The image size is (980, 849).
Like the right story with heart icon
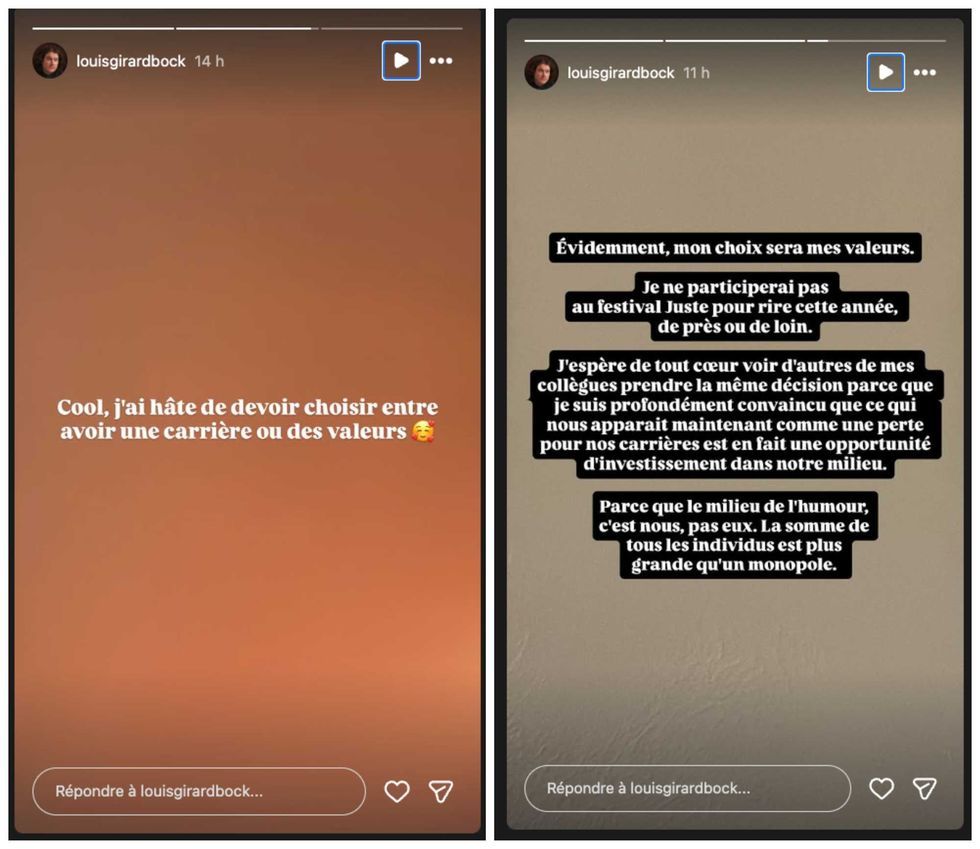coord(881,788)
